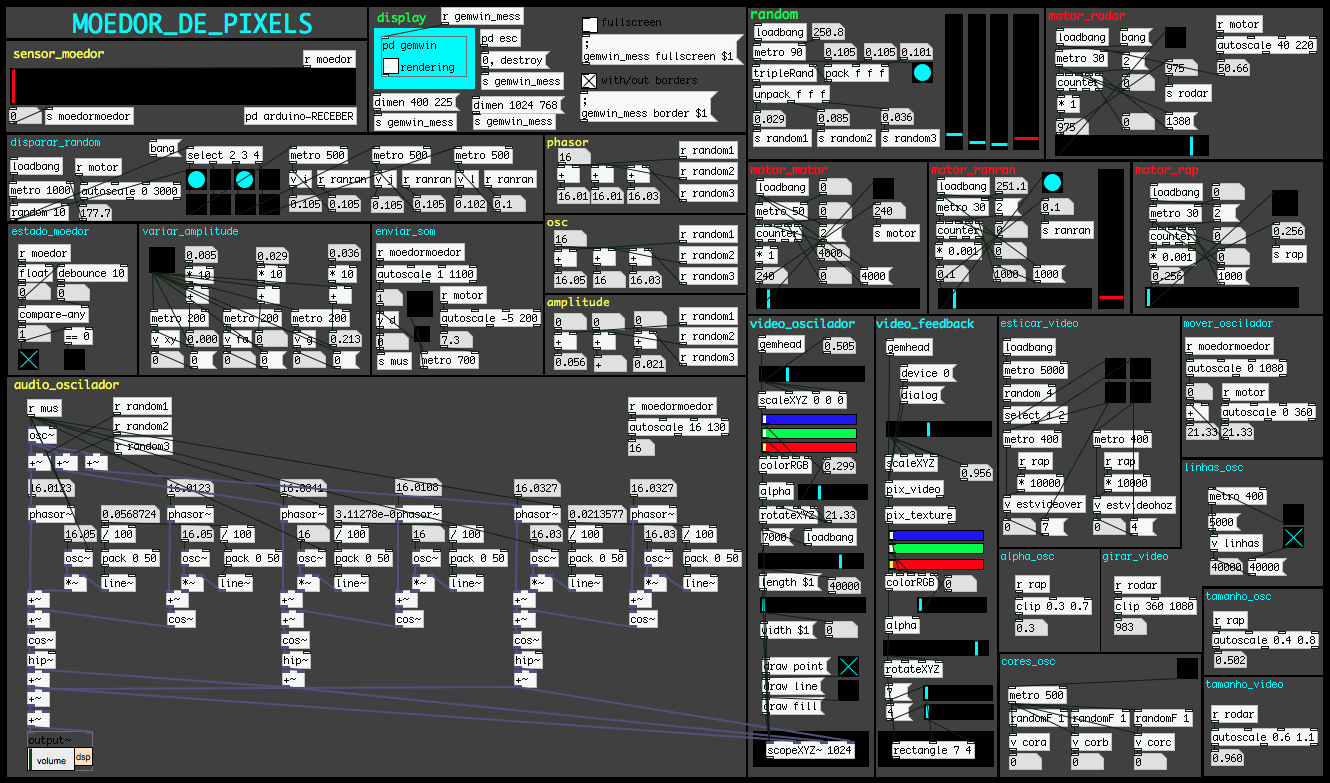Screen dimensions: 1330x783
Task: Toggle the X box next to draw point
Action: tap(848, 666)
